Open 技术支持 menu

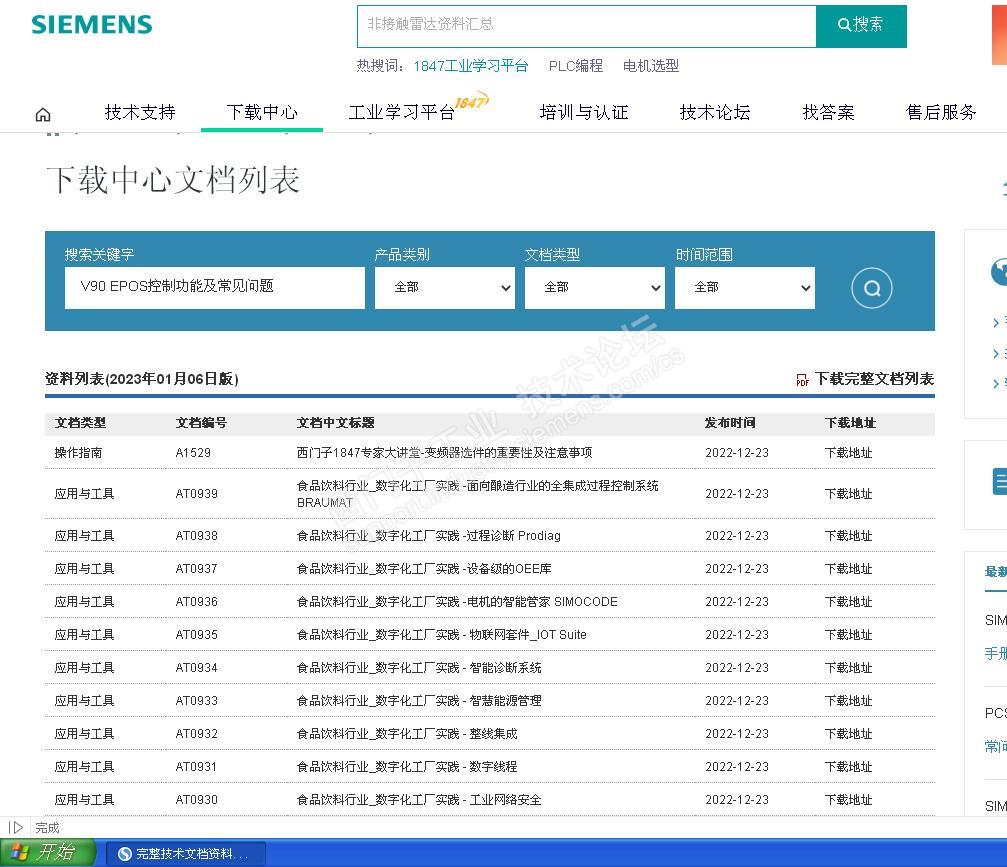tap(140, 112)
